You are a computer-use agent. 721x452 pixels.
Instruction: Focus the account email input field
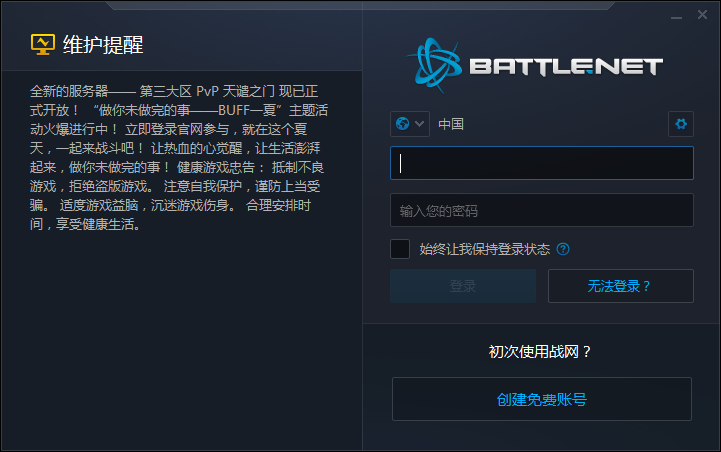click(541, 163)
